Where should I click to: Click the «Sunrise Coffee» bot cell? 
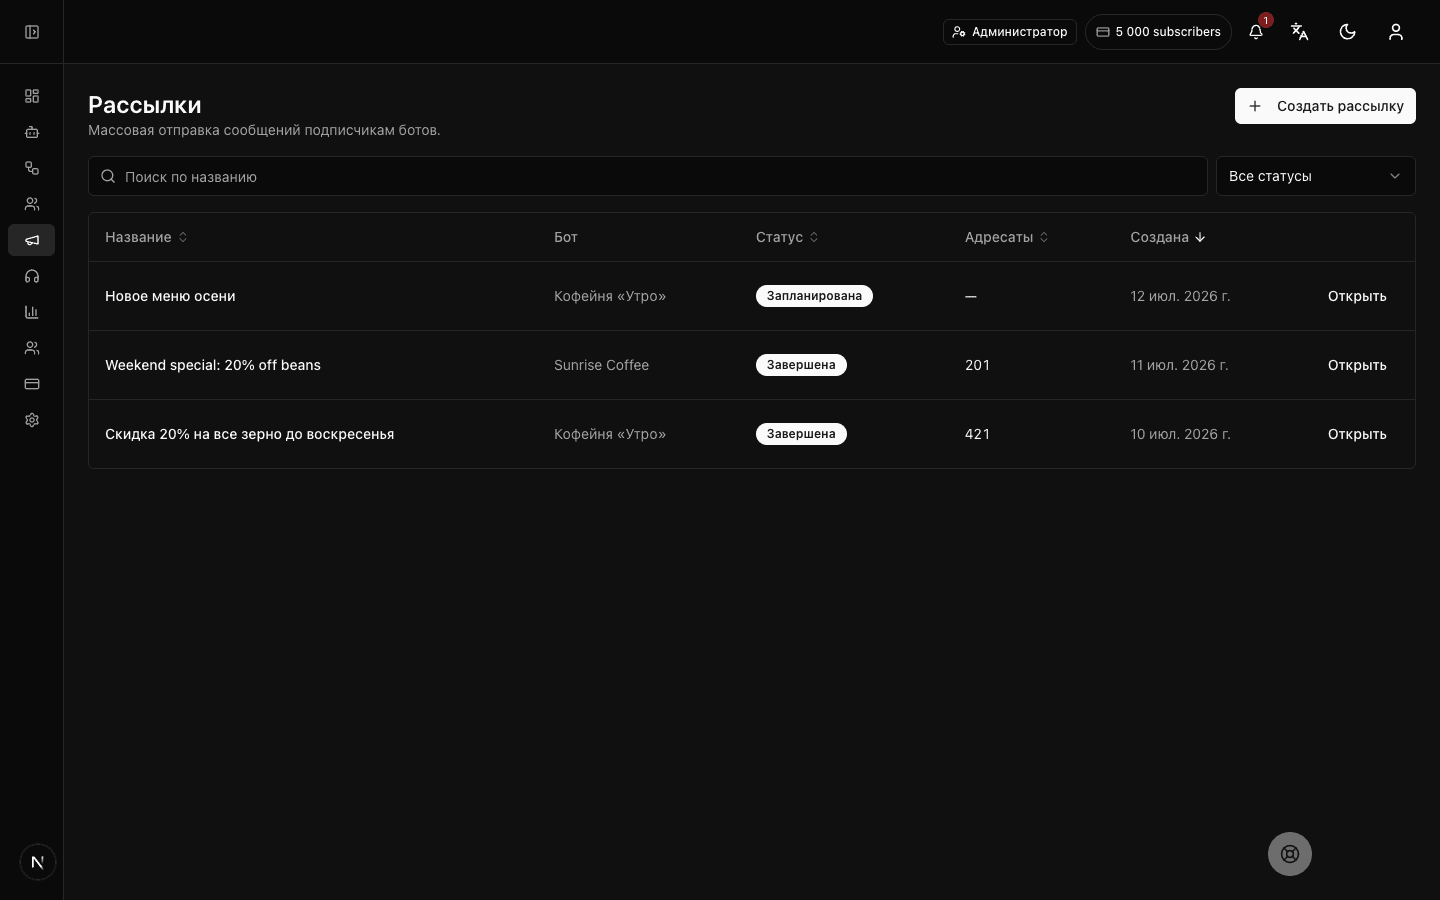(601, 365)
